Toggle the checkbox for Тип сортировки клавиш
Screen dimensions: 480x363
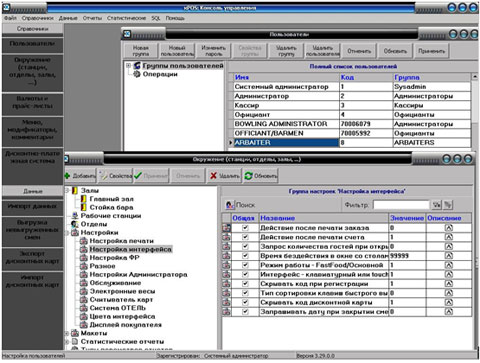pyautogui.click(x=245, y=293)
